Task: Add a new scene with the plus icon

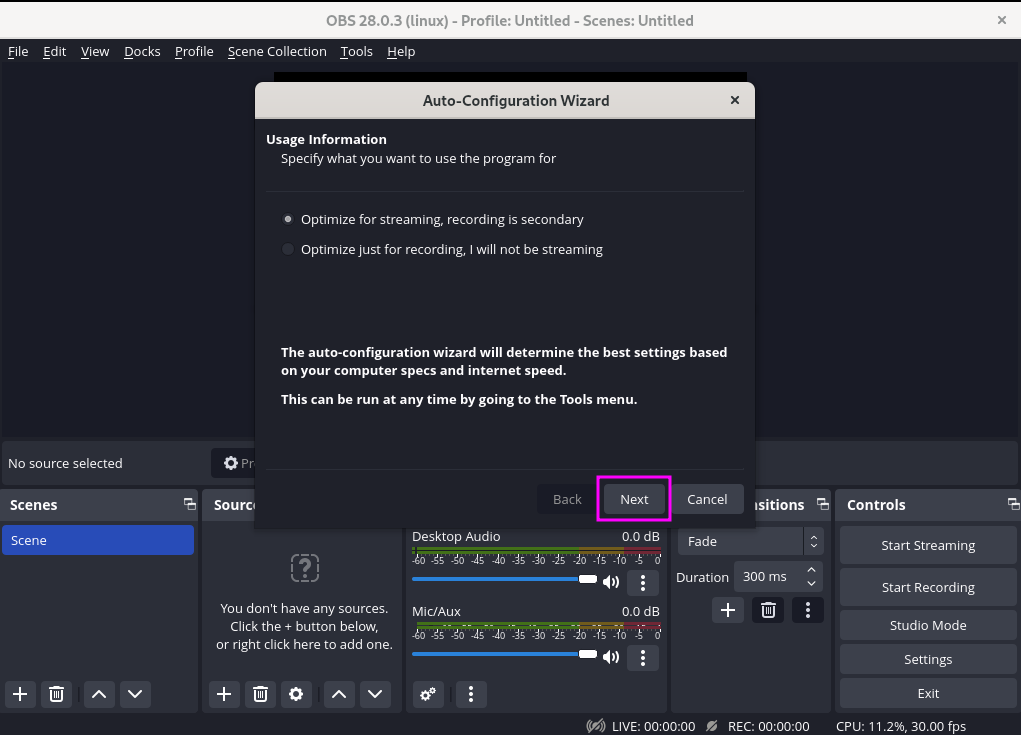Action: [19, 694]
